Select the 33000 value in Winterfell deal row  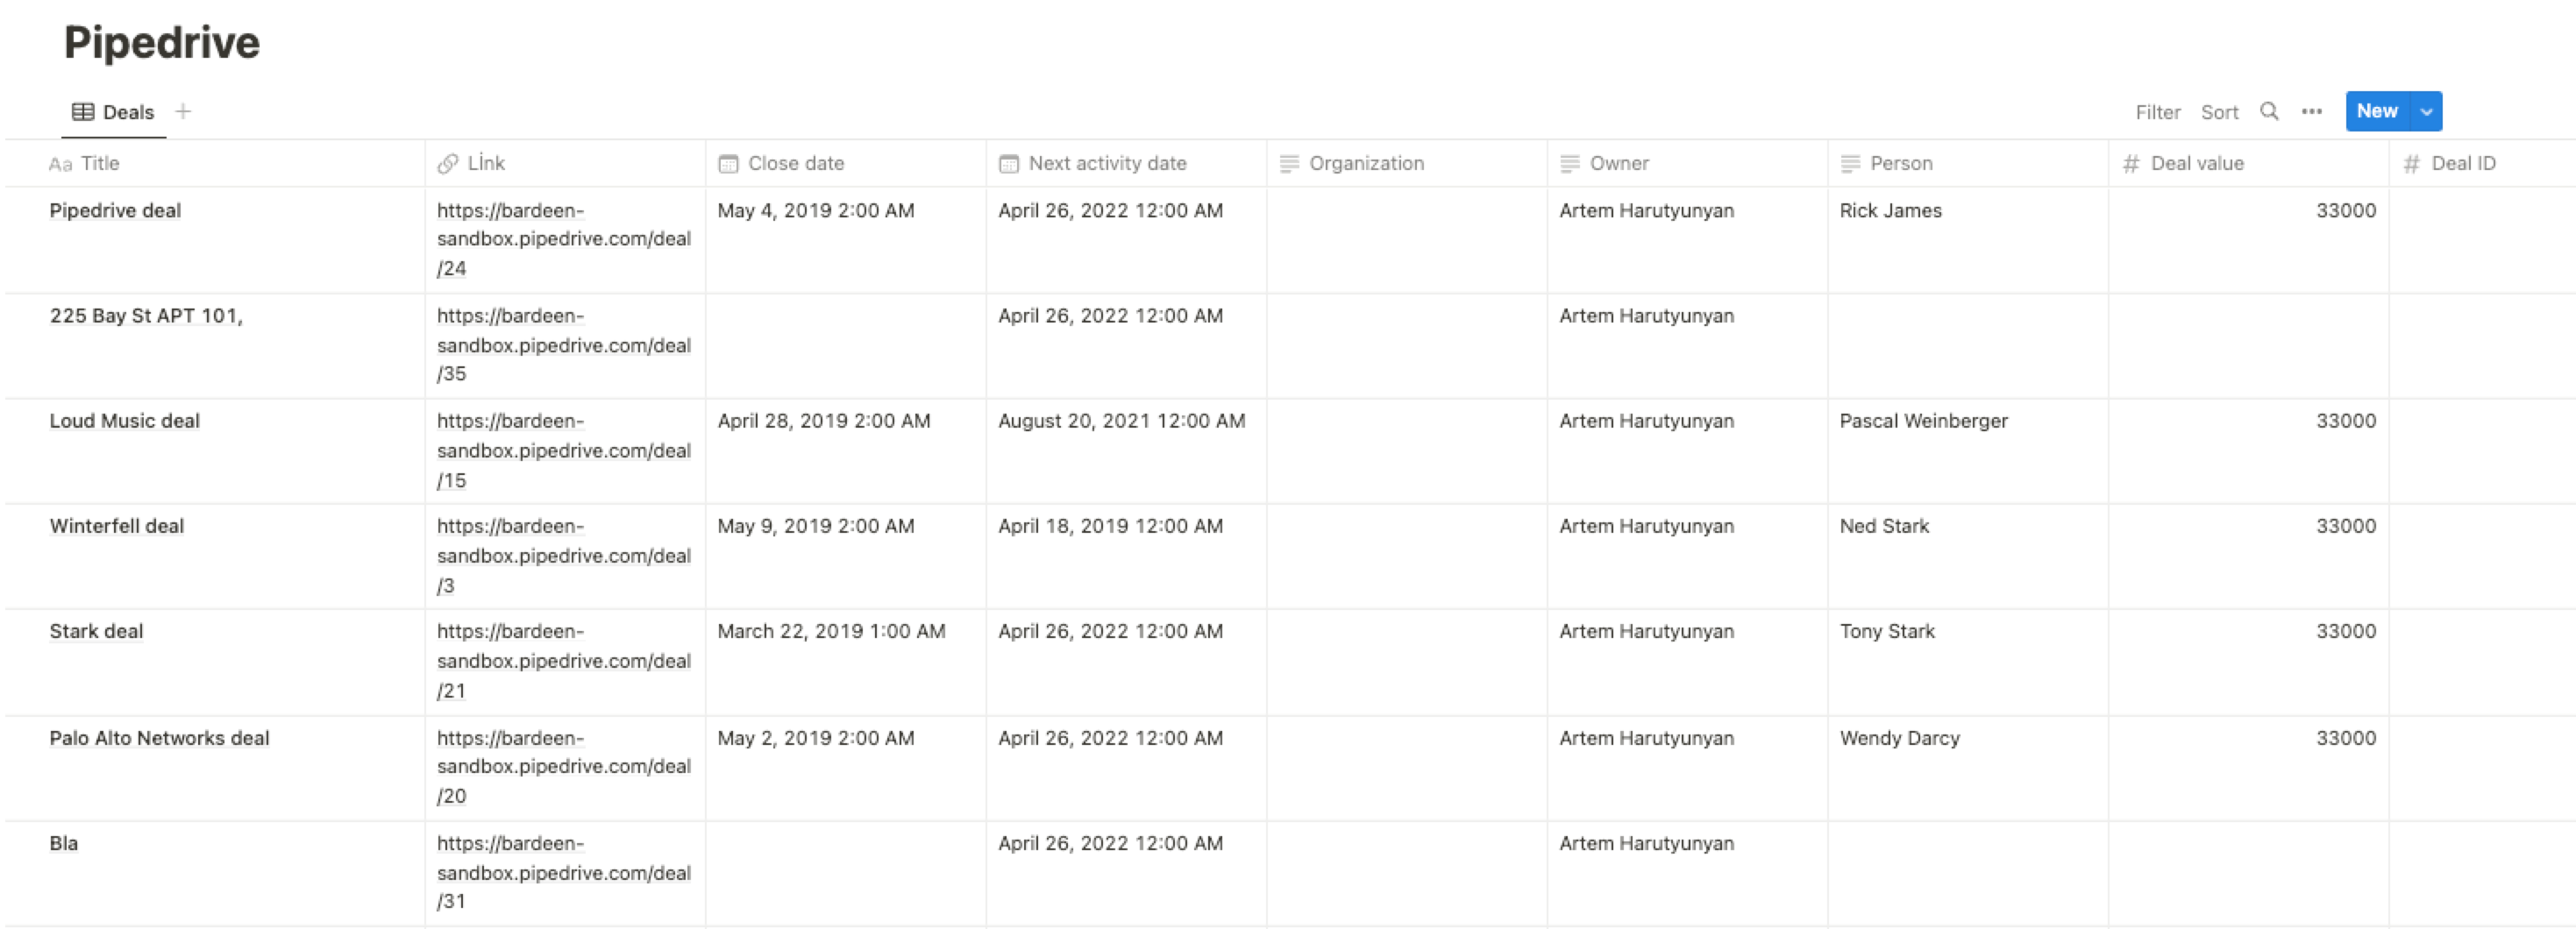2346,526
